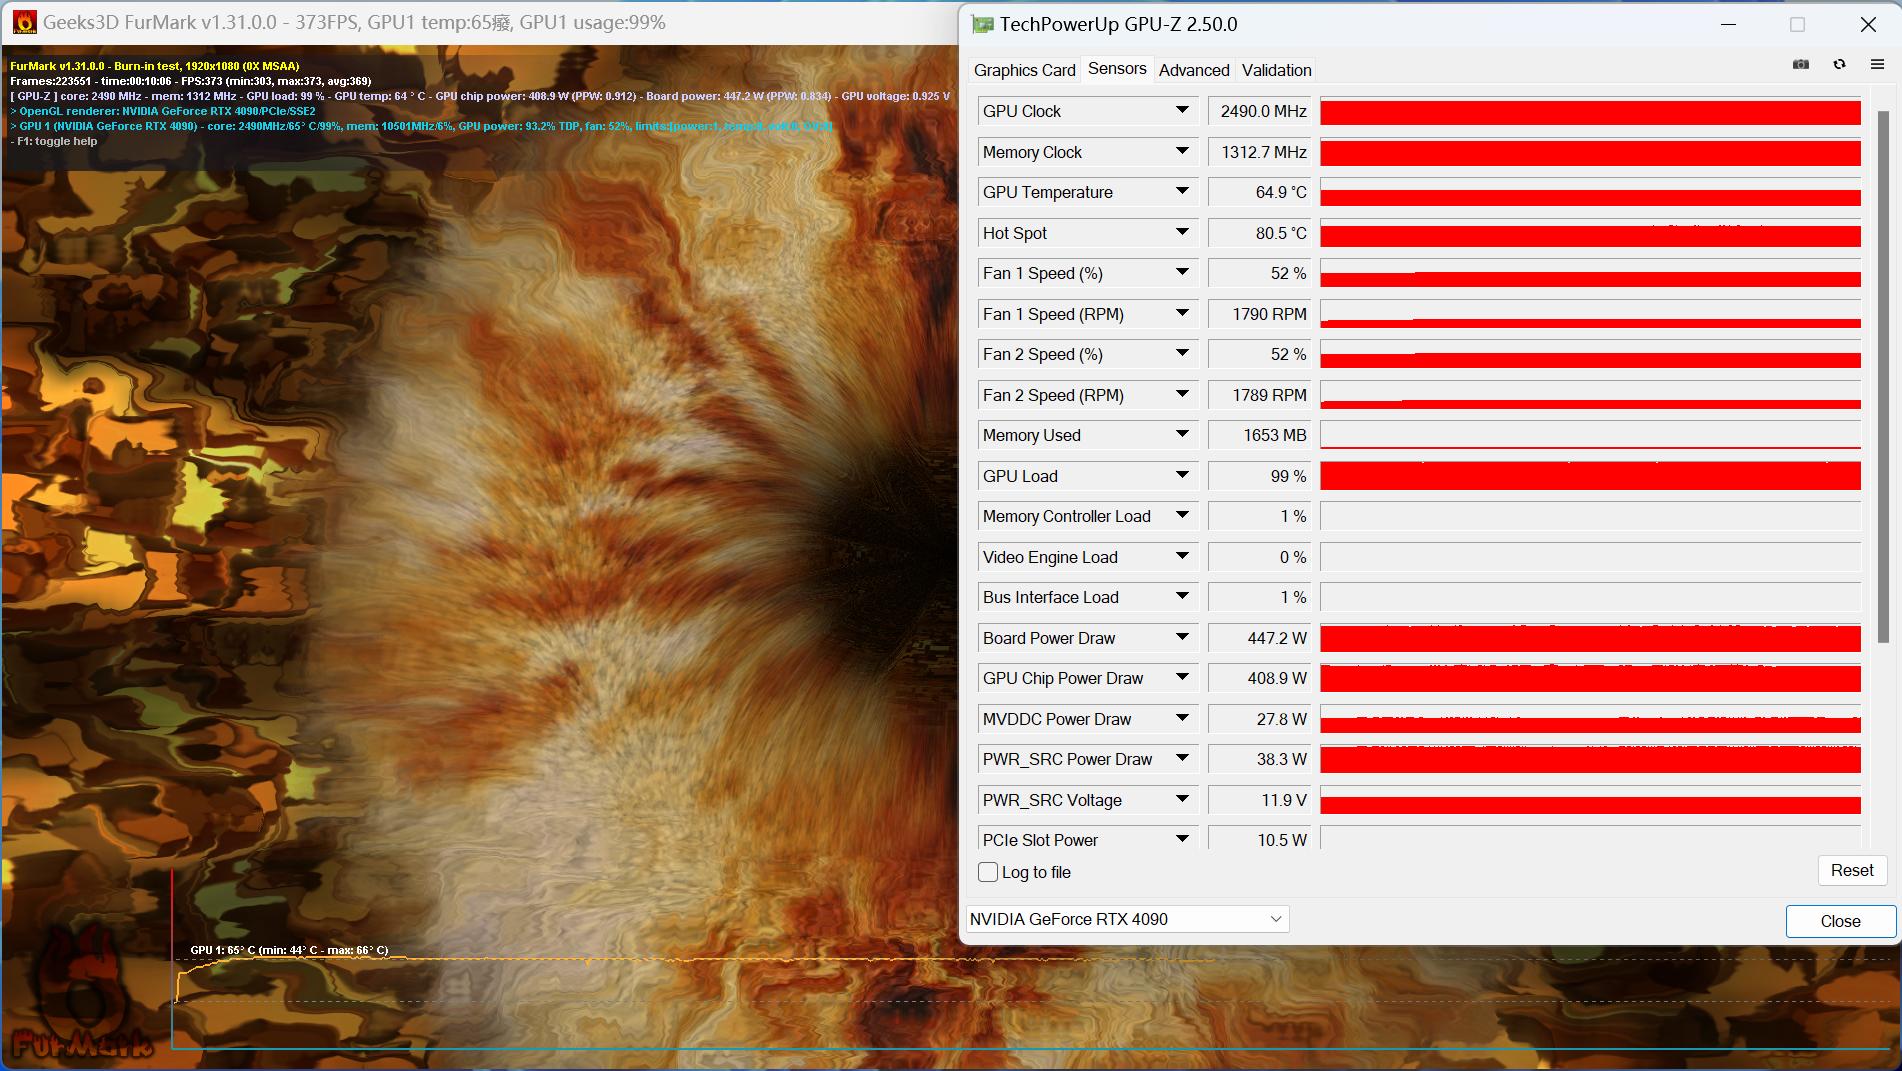Open the Board Power Draw dropdown
The image size is (1902, 1071).
[1182, 637]
